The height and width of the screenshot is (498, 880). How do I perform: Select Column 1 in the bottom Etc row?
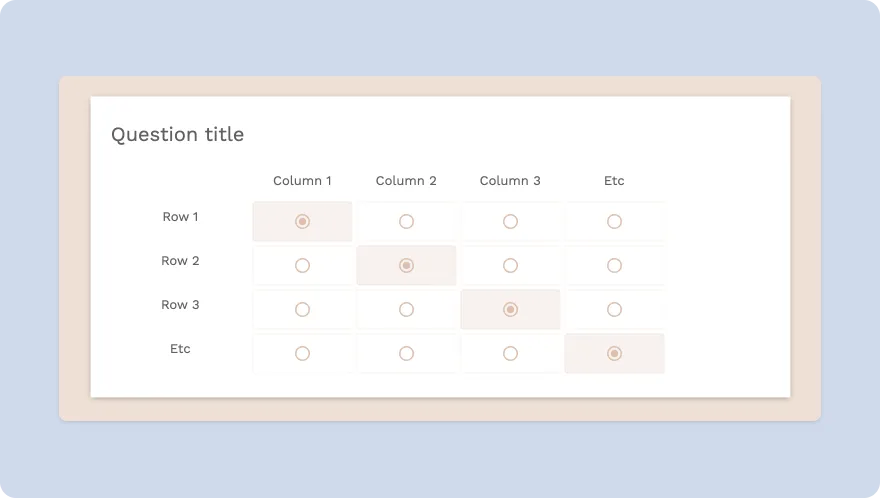click(x=302, y=353)
